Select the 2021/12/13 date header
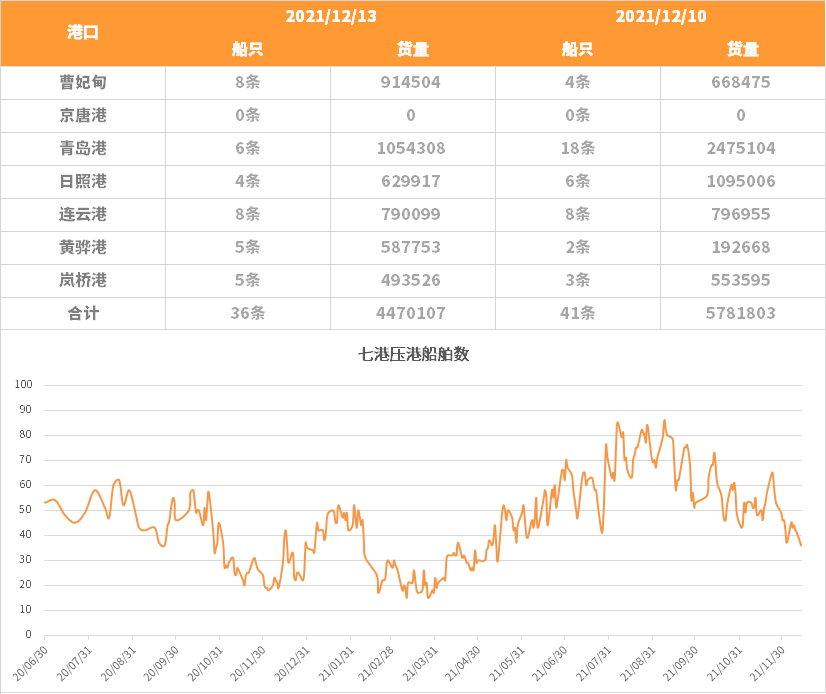This screenshot has height=694, width=826. tap(329, 16)
